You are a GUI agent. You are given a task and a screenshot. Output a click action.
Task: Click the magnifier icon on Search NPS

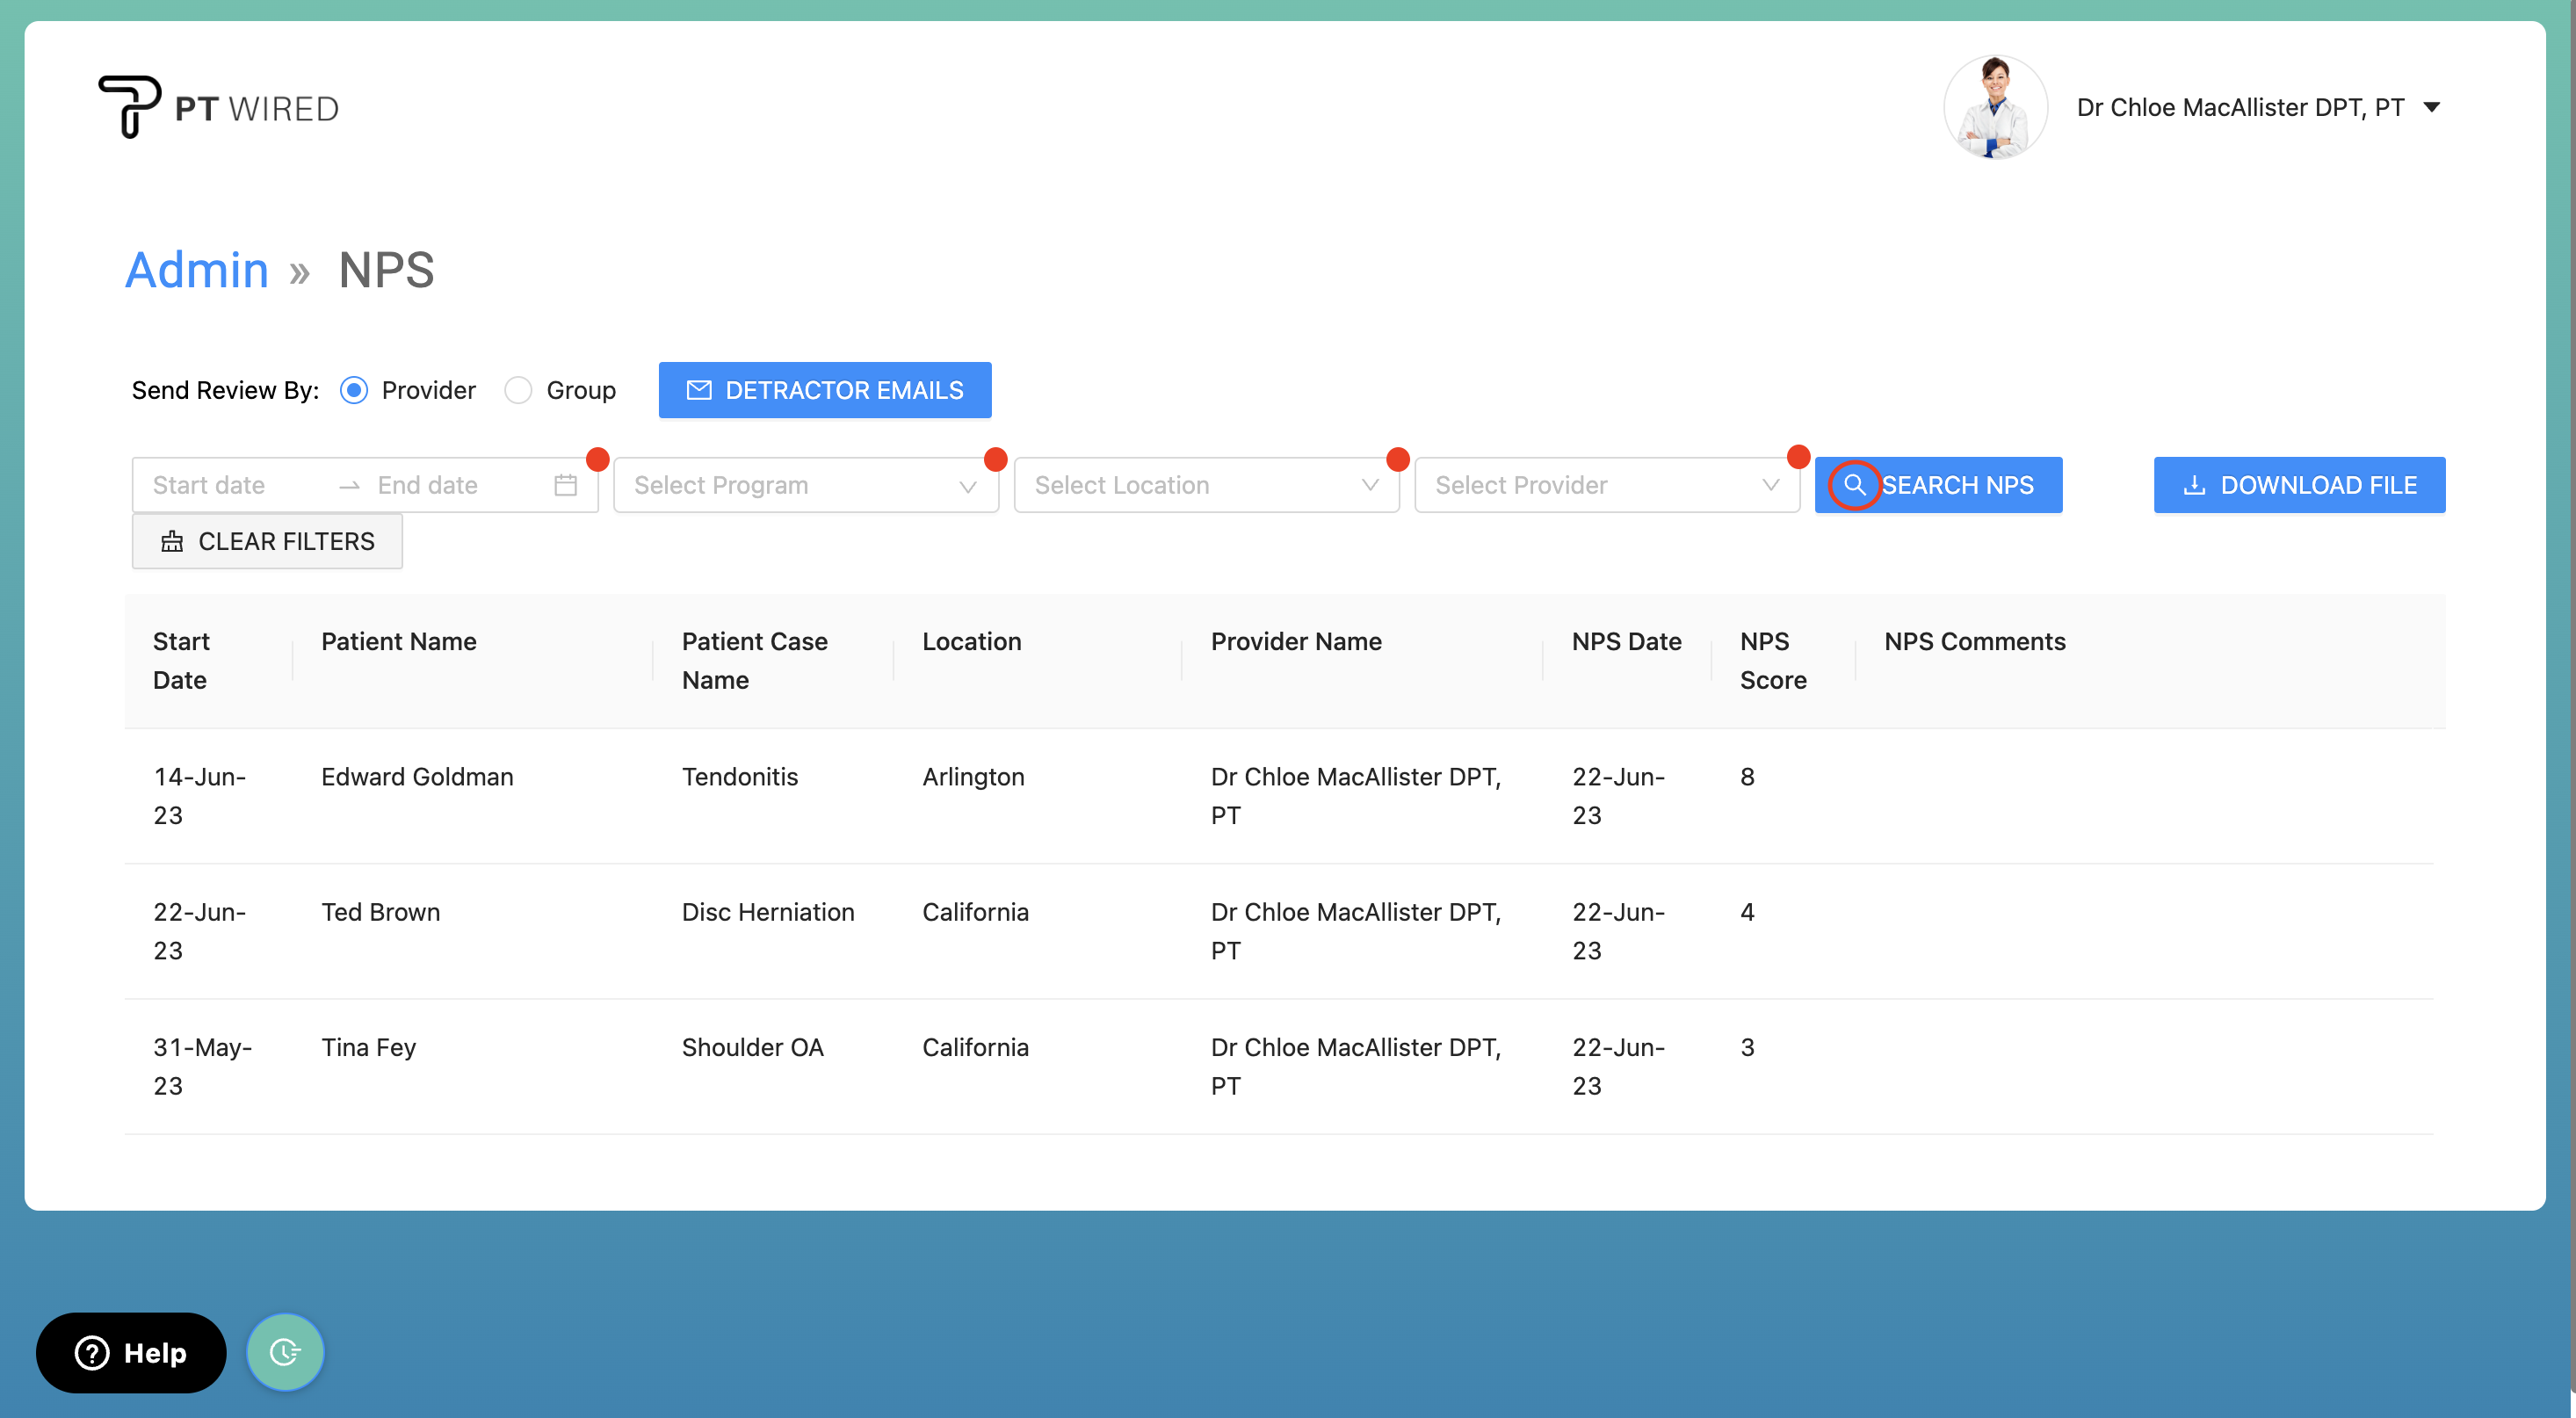click(1854, 485)
